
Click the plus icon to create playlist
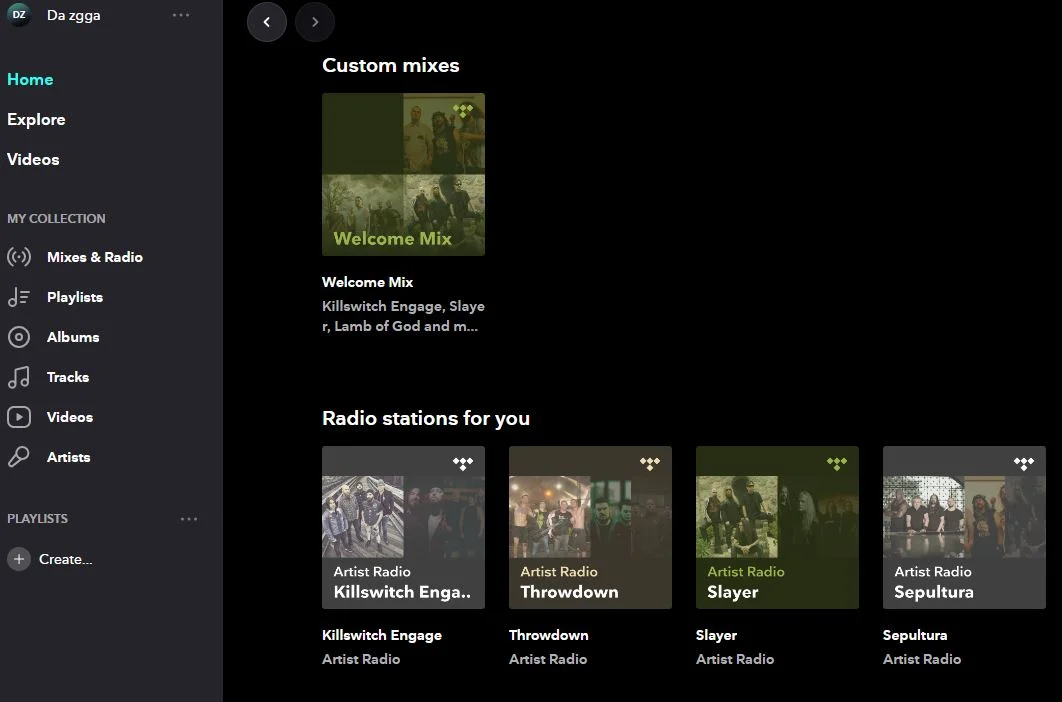(x=19, y=559)
